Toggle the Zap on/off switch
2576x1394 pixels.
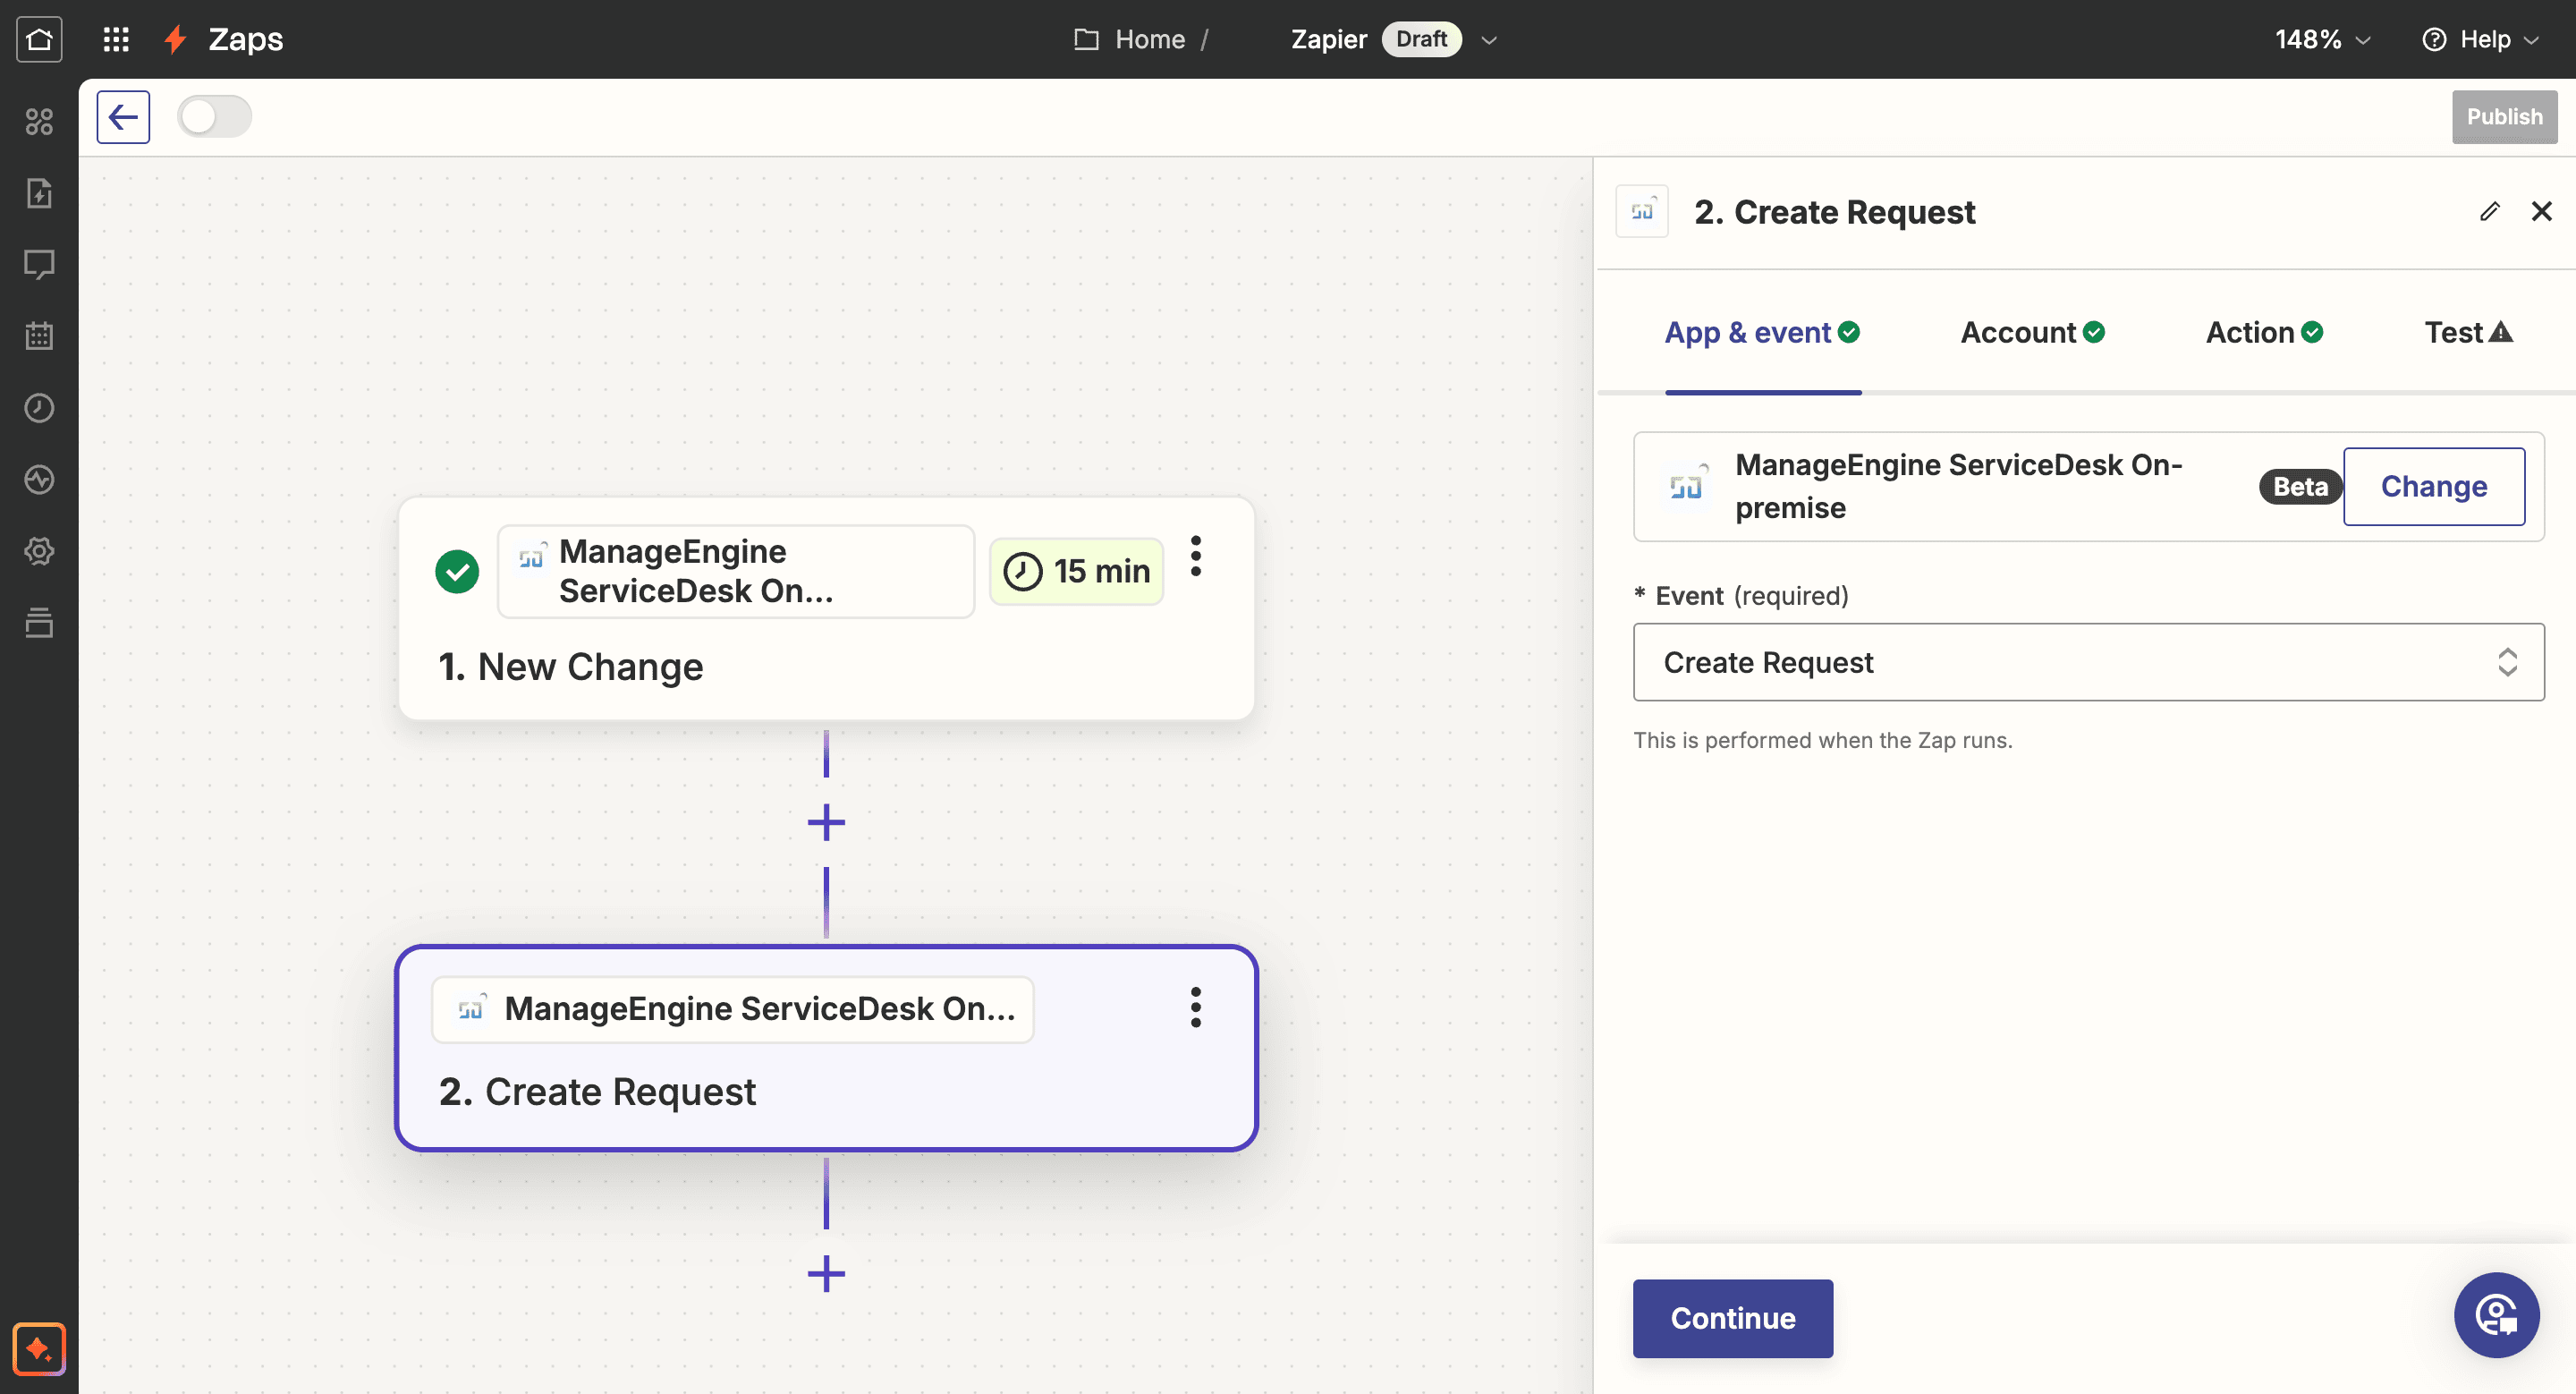(214, 117)
